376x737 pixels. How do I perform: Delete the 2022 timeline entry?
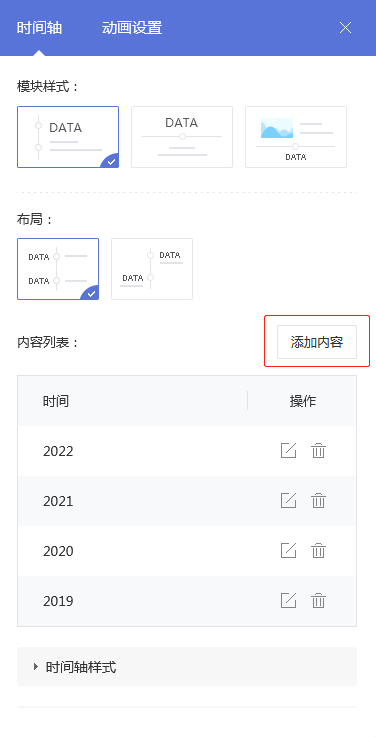pyautogui.click(x=318, y=451)
